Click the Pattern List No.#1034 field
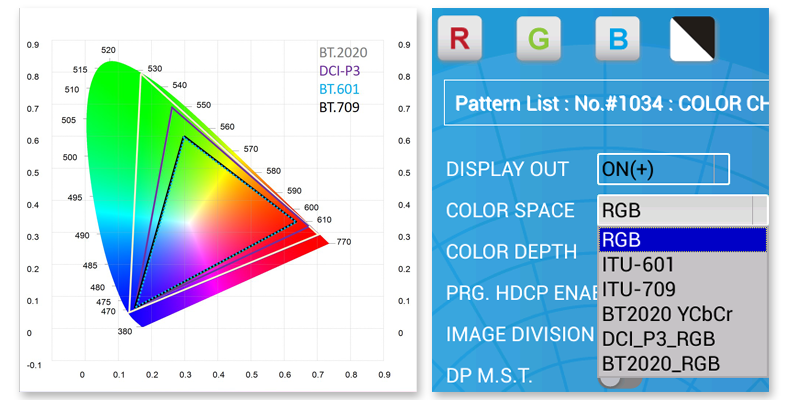Image resolution: width=800 pixels, height=400 pixels. [x=607, y=103]
